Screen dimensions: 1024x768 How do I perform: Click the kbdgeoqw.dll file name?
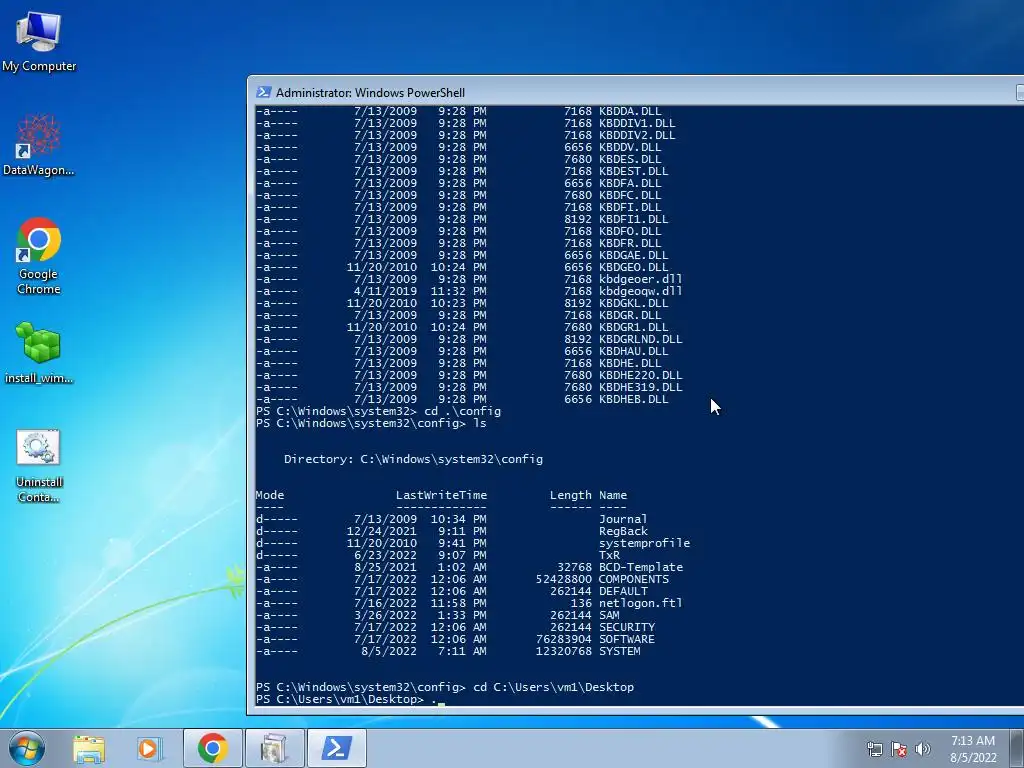click(641, 291)
